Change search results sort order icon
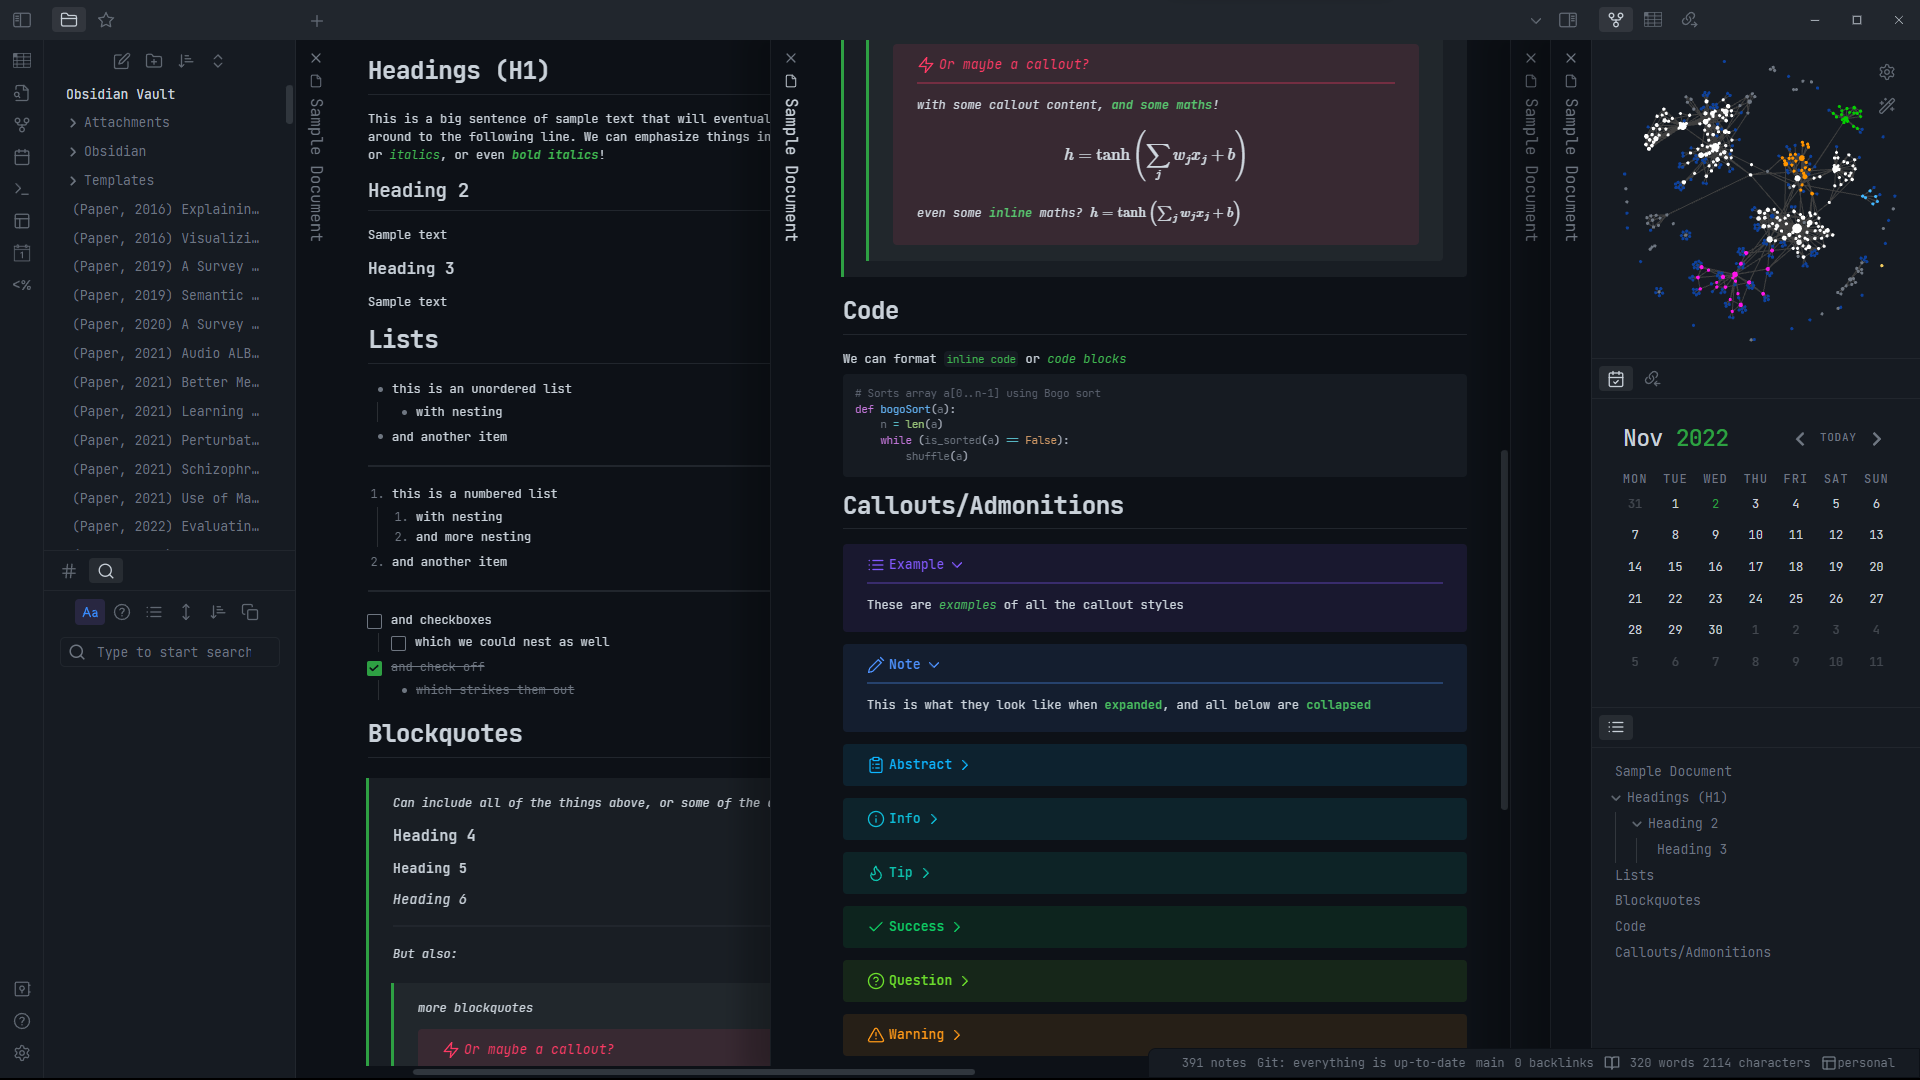The image size is (1920, 1080). (x=218, y=612)
